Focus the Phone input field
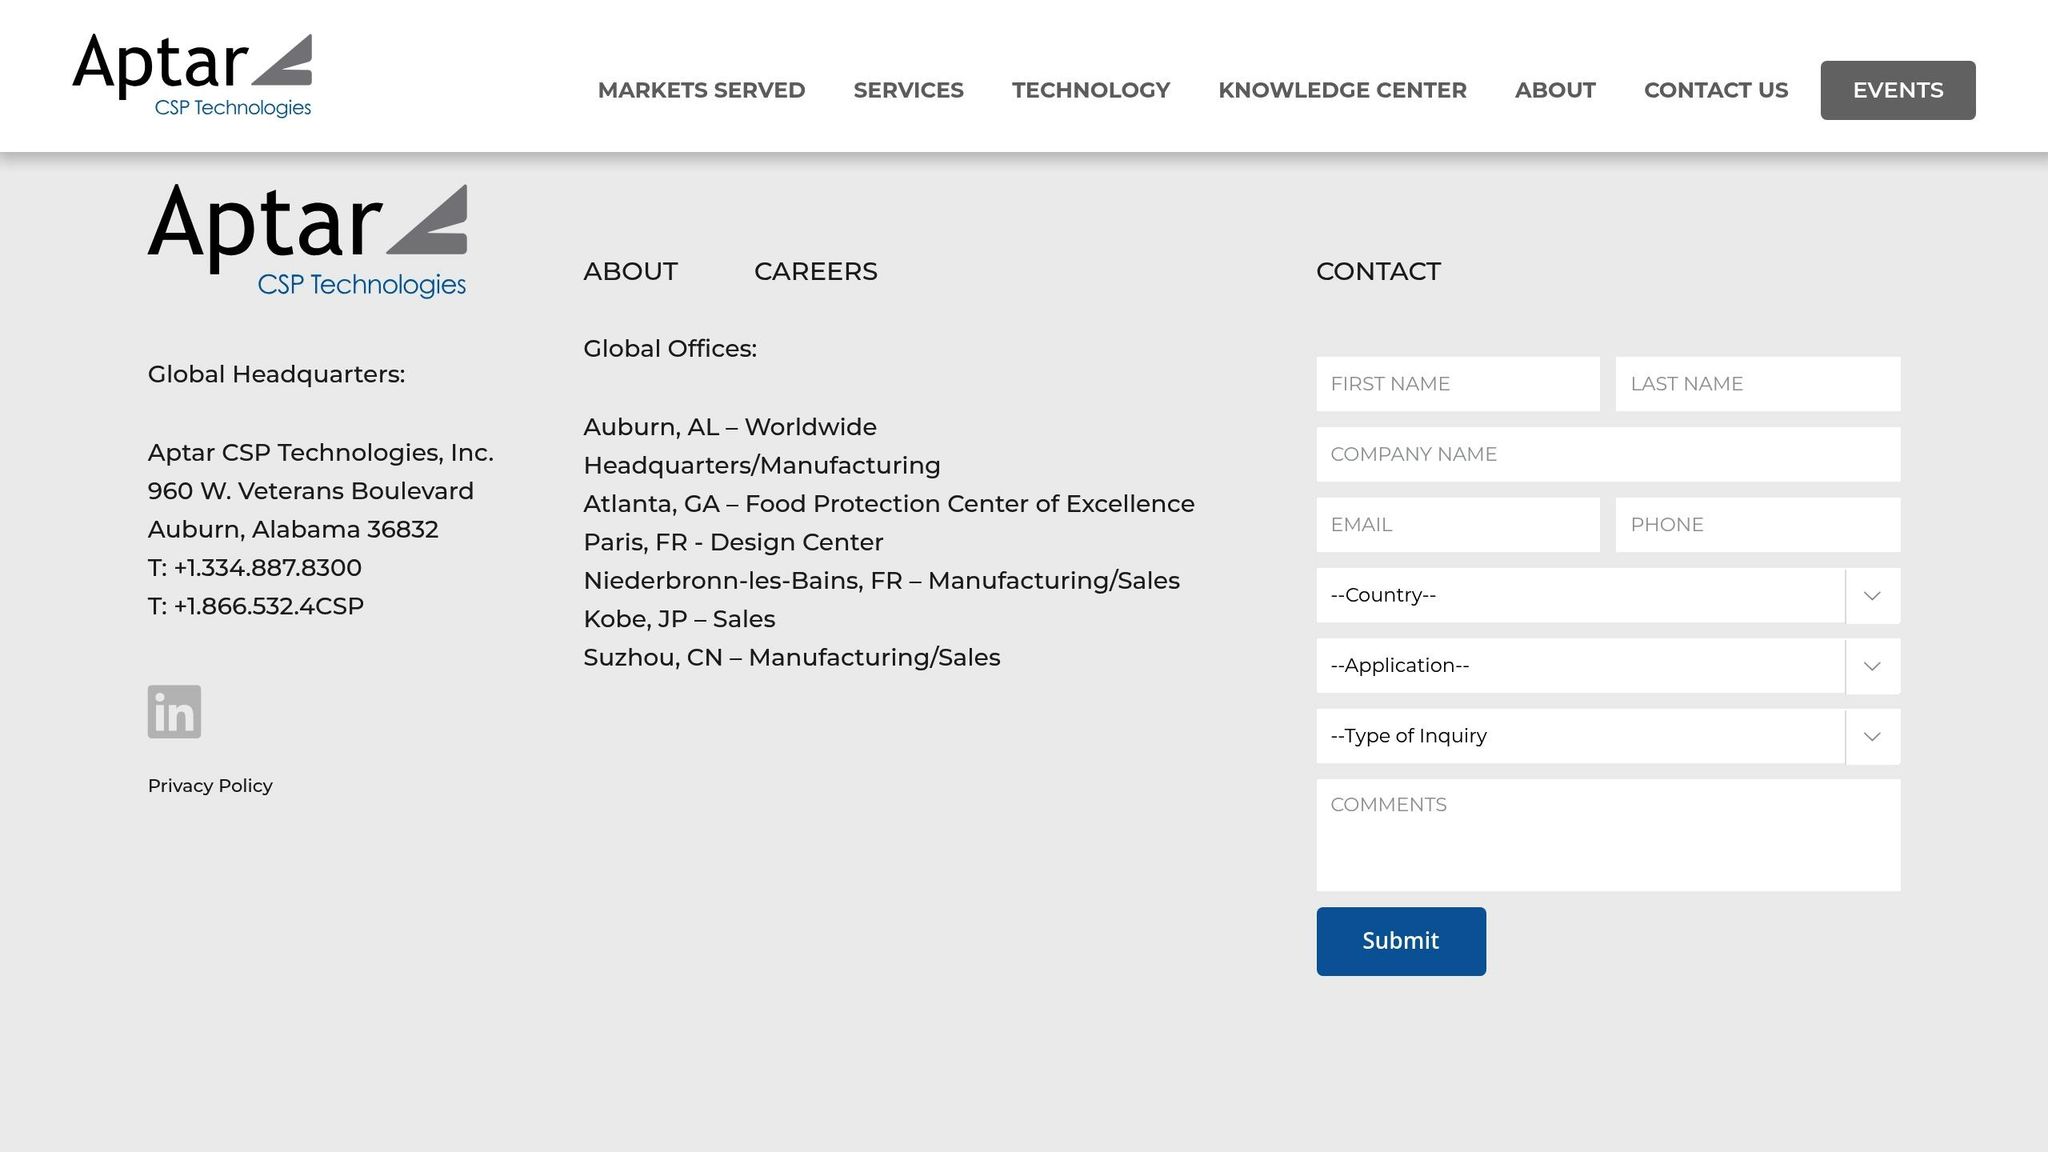The image size is (2048, 1152). click(1758, 525)
